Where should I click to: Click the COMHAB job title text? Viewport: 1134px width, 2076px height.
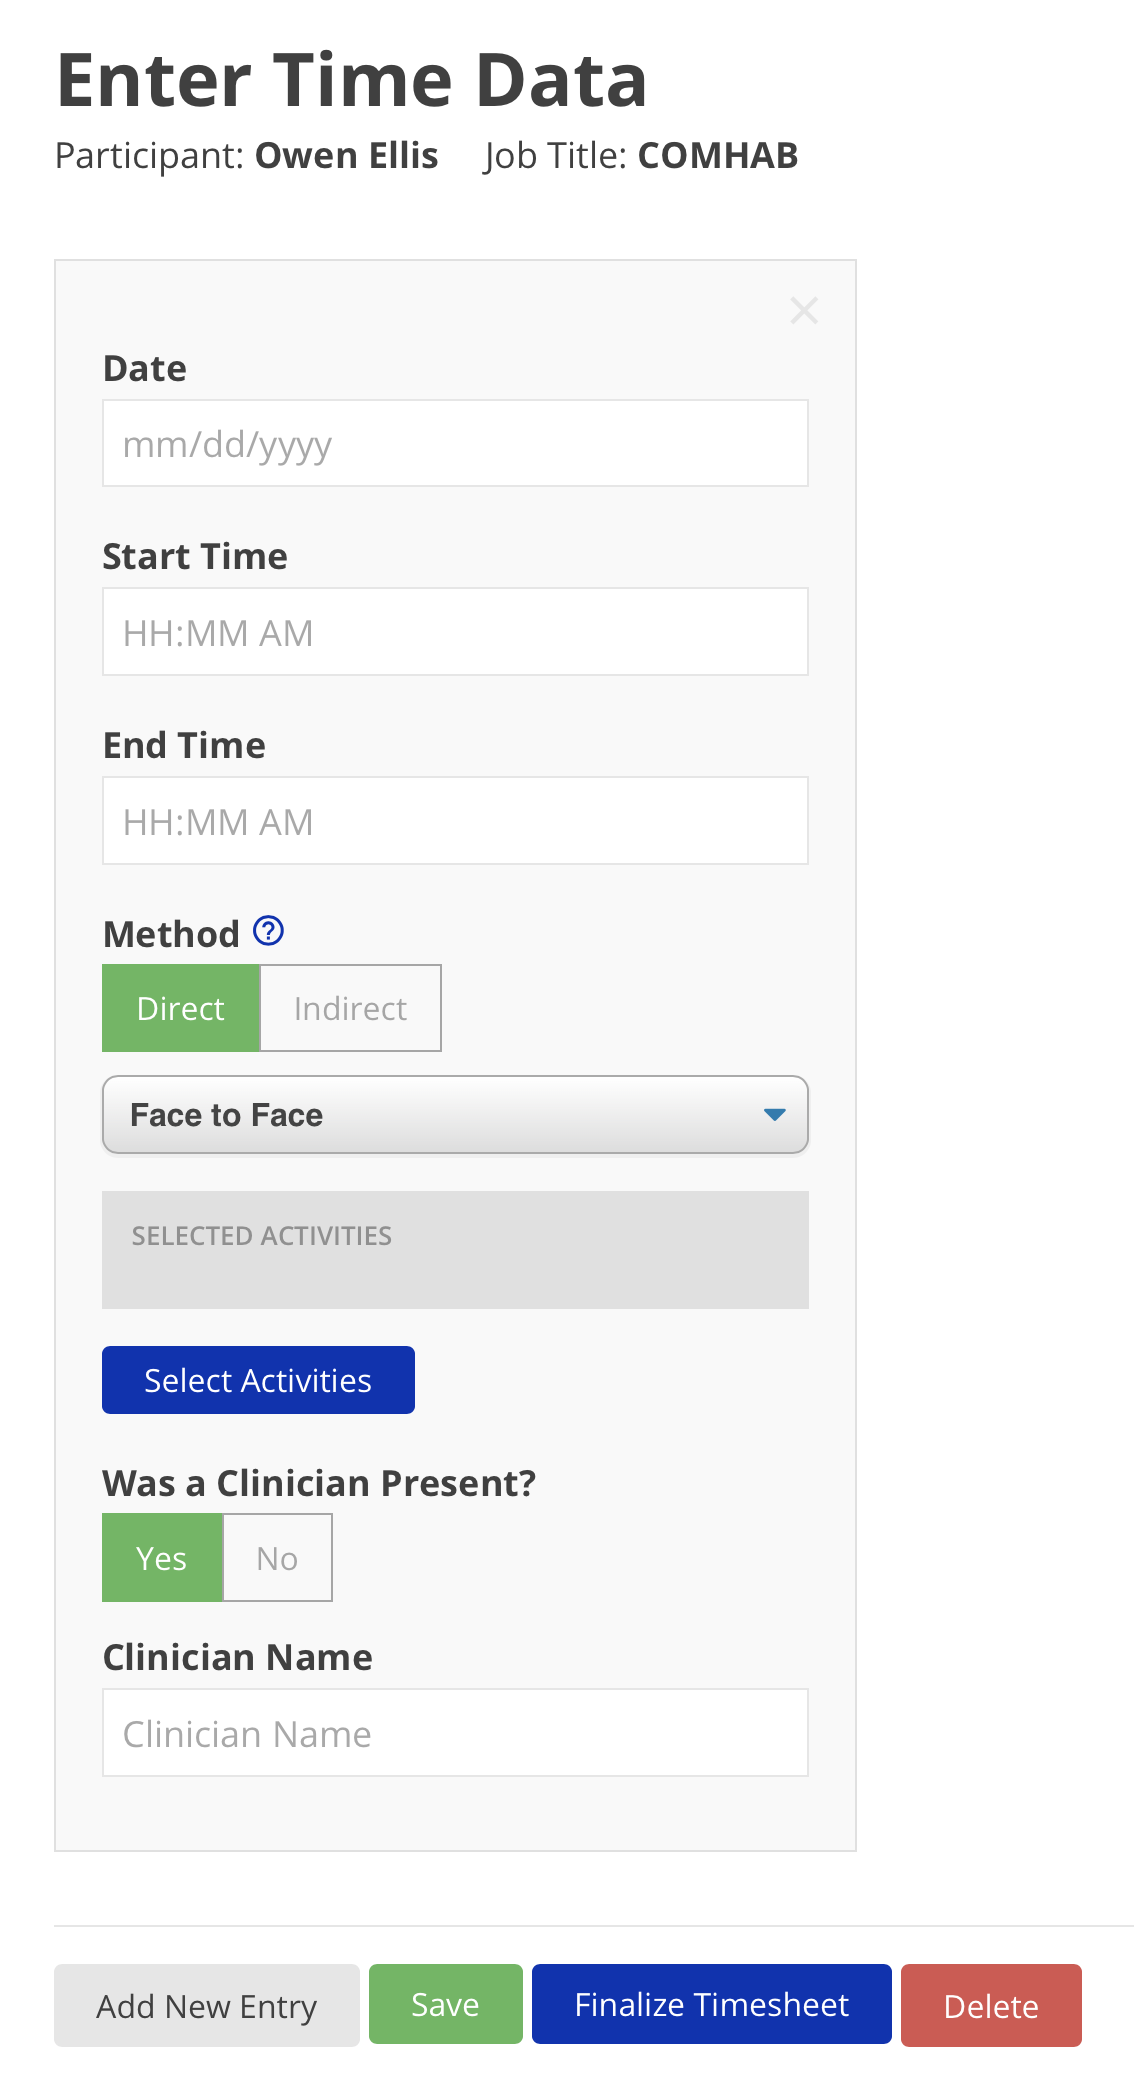(x=717, y=156)
